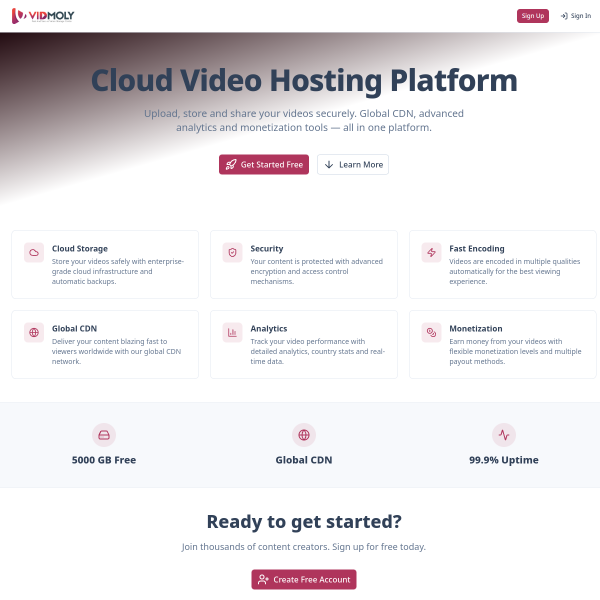Click the cloud icon beside Cloud Storage
The image size is (600, 600).
pos(34,253)
